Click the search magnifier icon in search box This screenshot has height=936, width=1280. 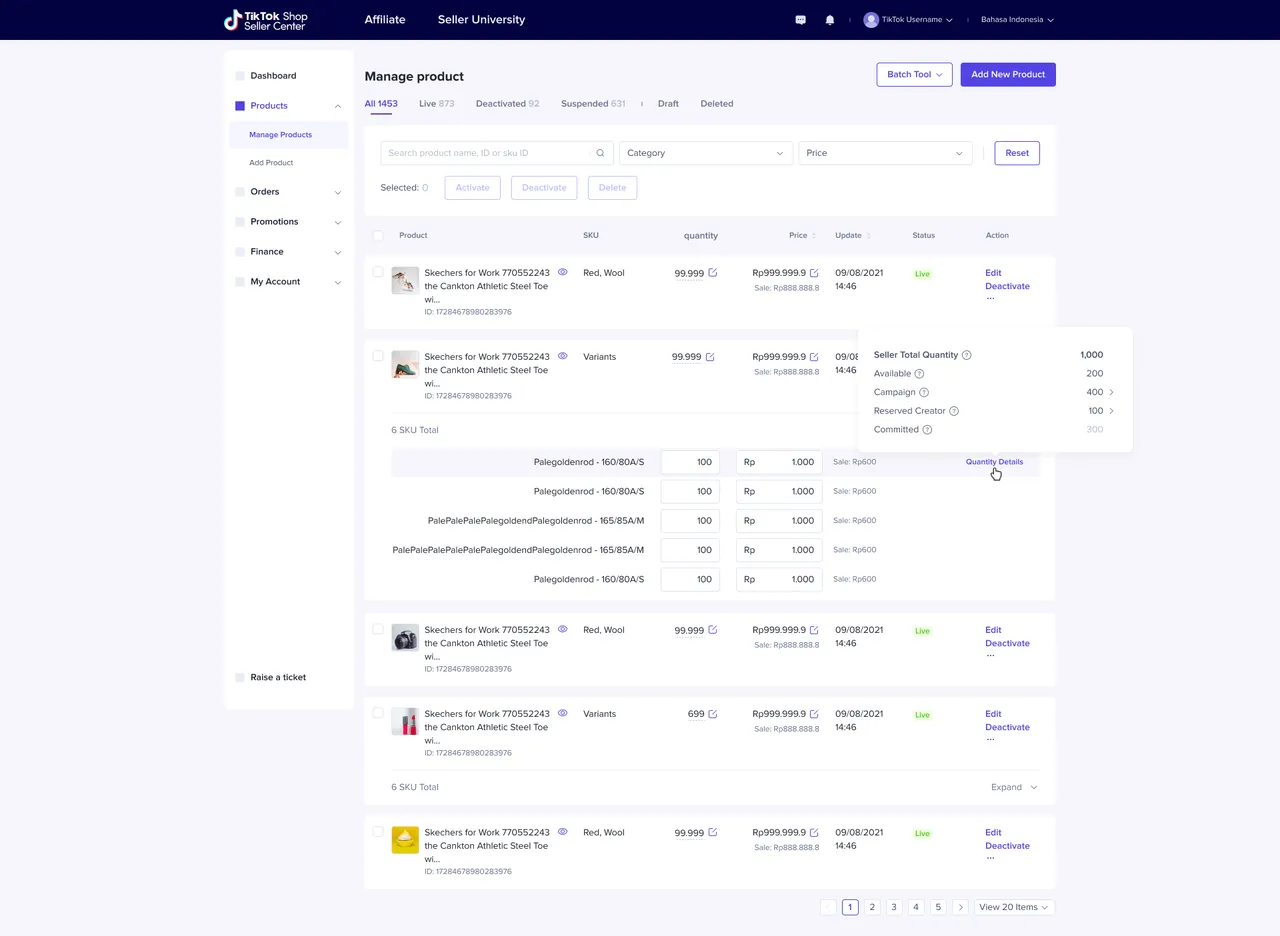[600, 153]
